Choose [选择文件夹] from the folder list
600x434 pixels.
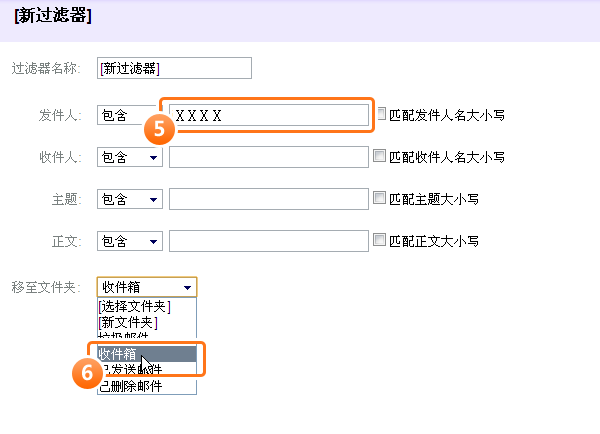pos(135,306)
